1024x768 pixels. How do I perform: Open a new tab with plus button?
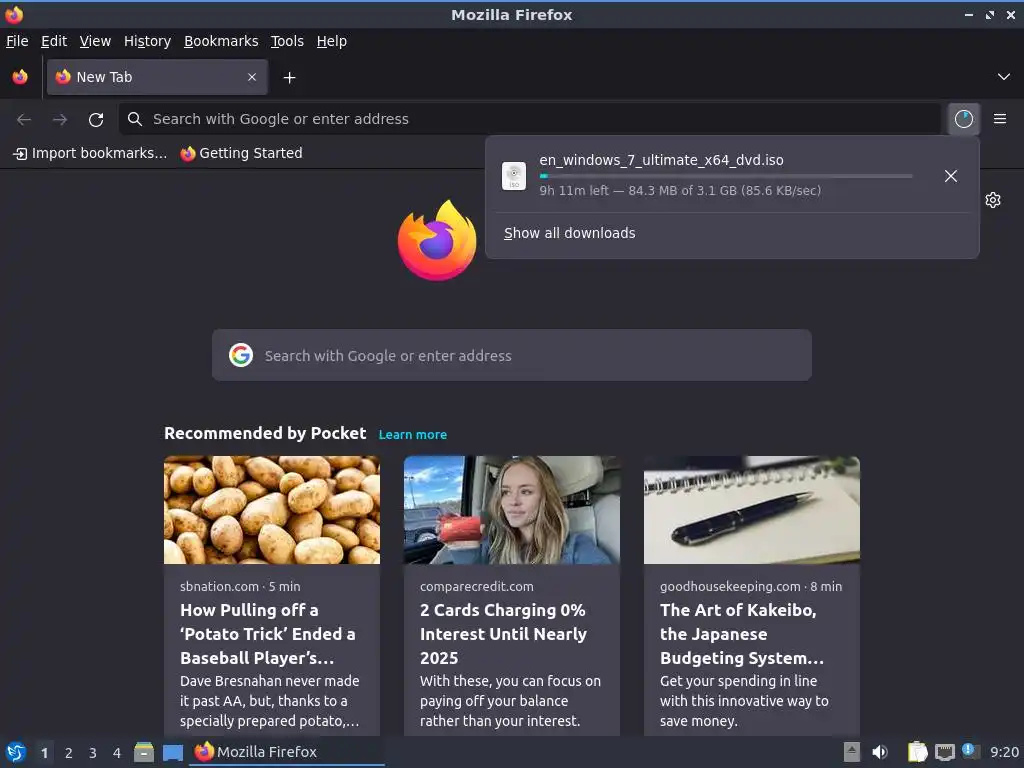pyautogui.click(x=289, y=78)
